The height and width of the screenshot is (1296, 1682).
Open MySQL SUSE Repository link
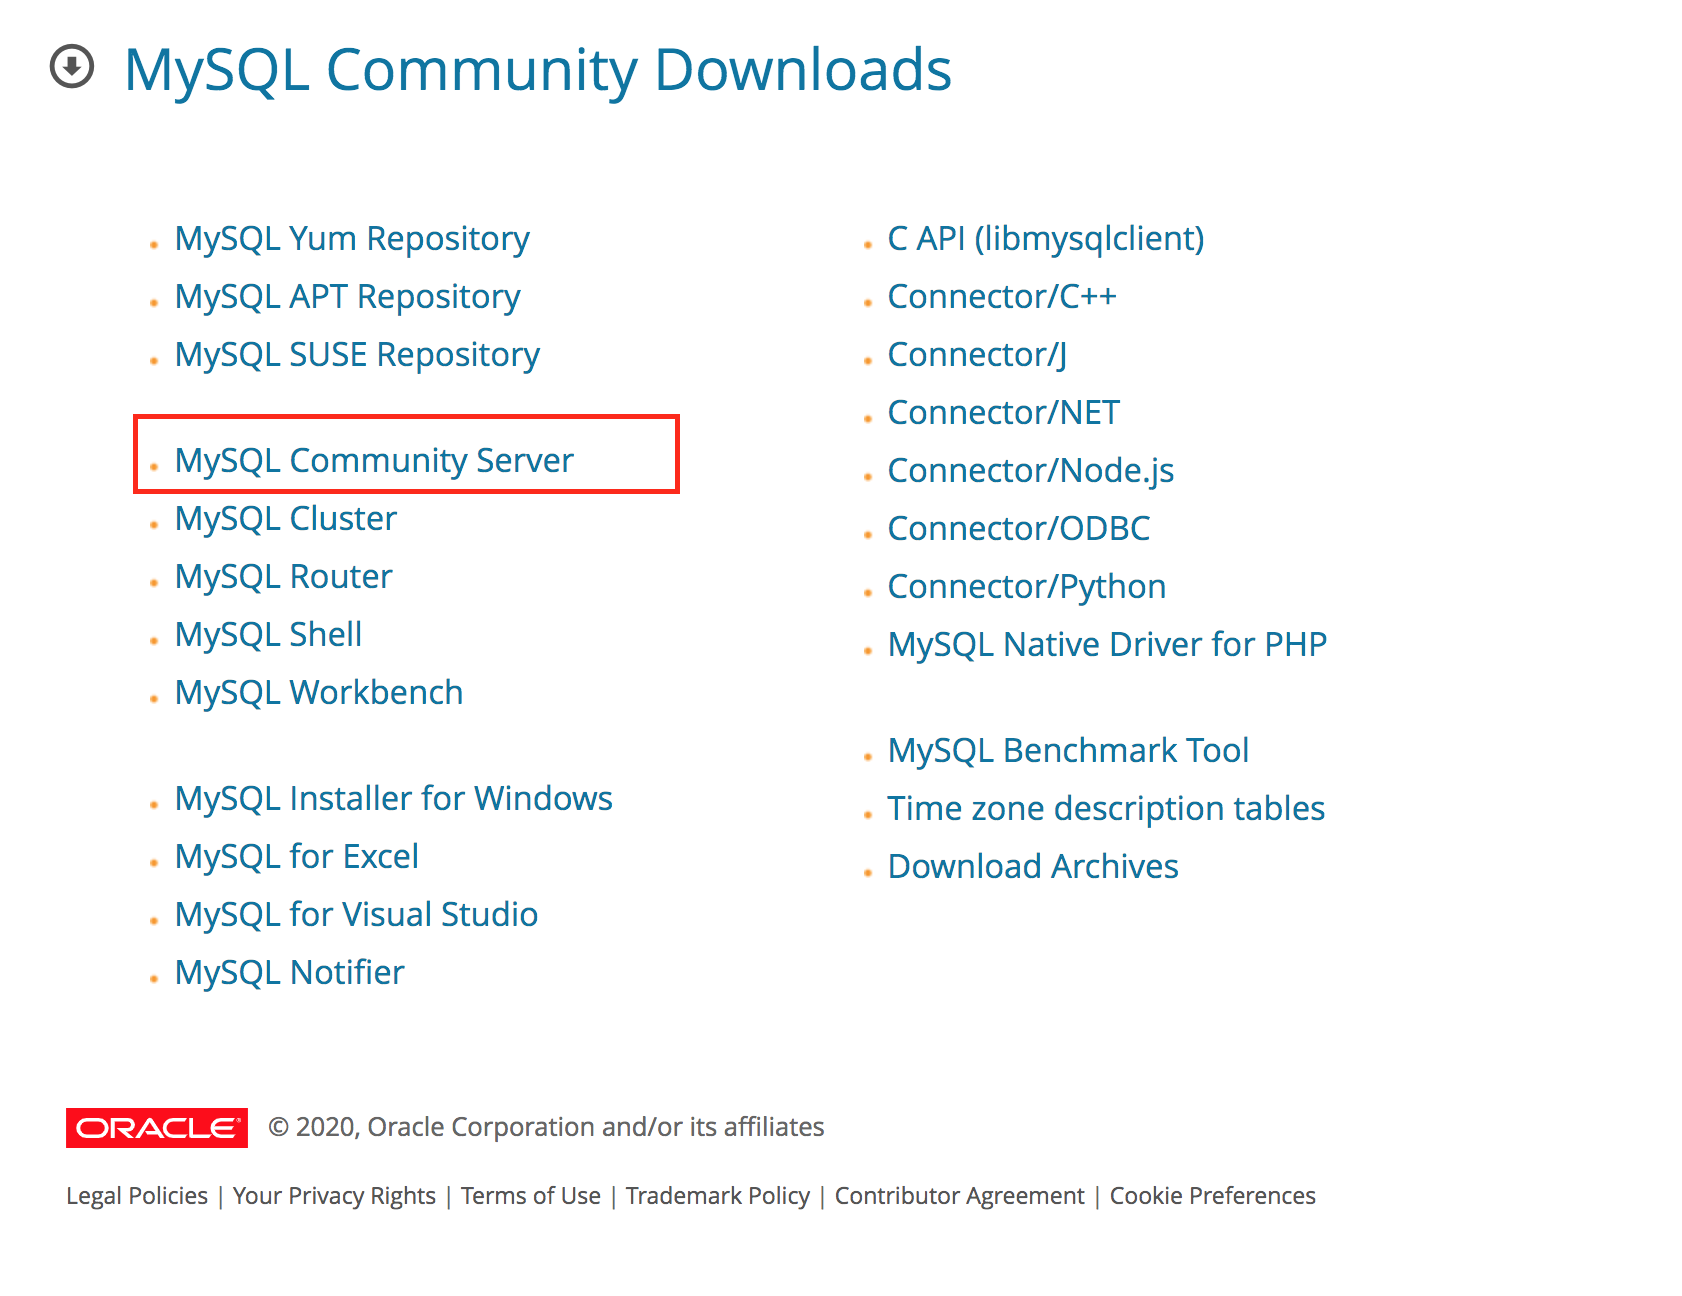coord(357,356)
